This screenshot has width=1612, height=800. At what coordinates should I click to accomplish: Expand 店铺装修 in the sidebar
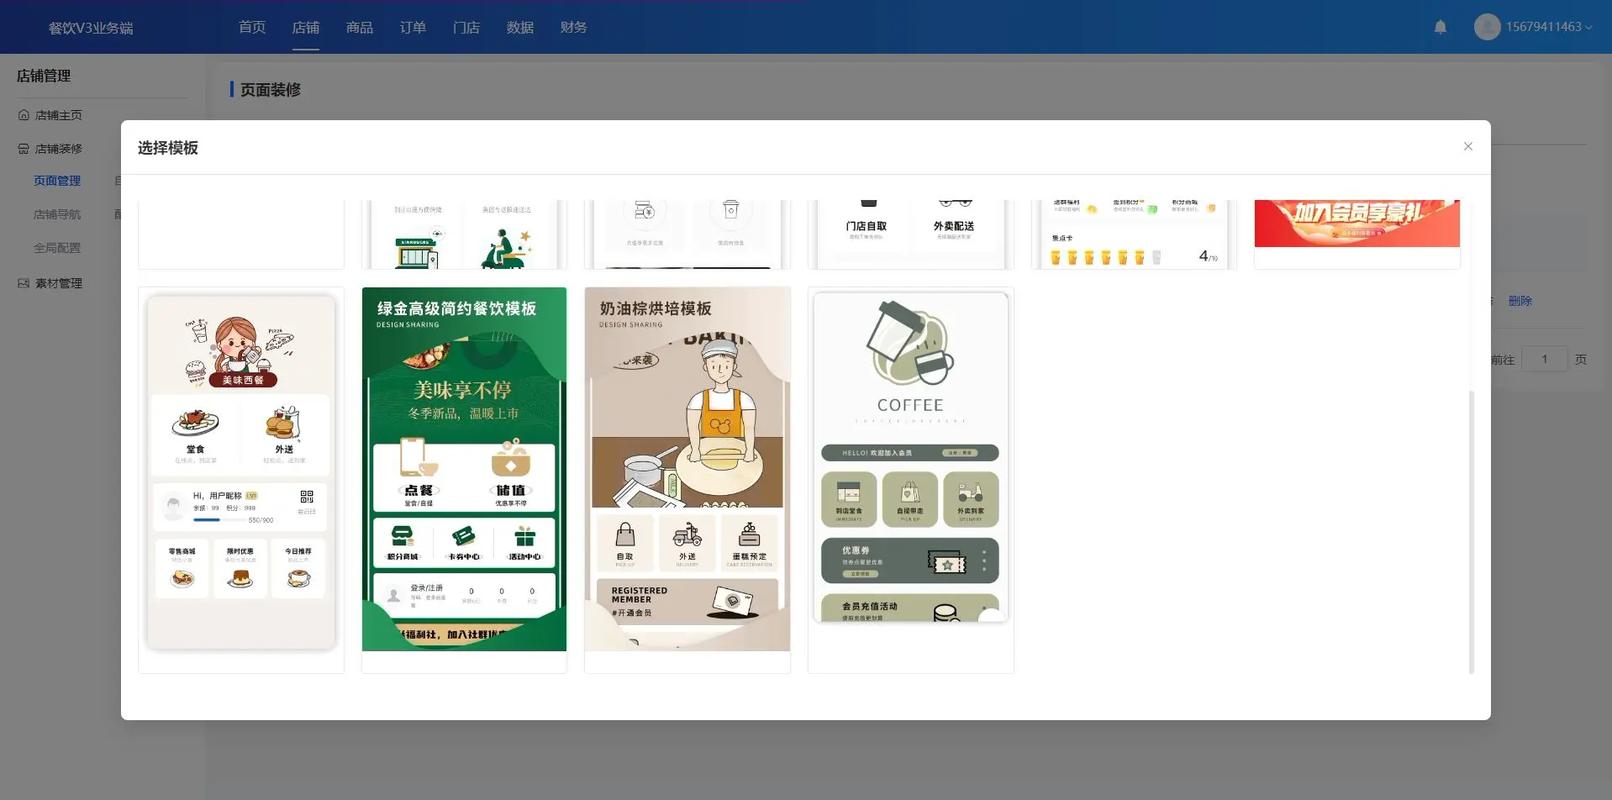tap(58, 148)
